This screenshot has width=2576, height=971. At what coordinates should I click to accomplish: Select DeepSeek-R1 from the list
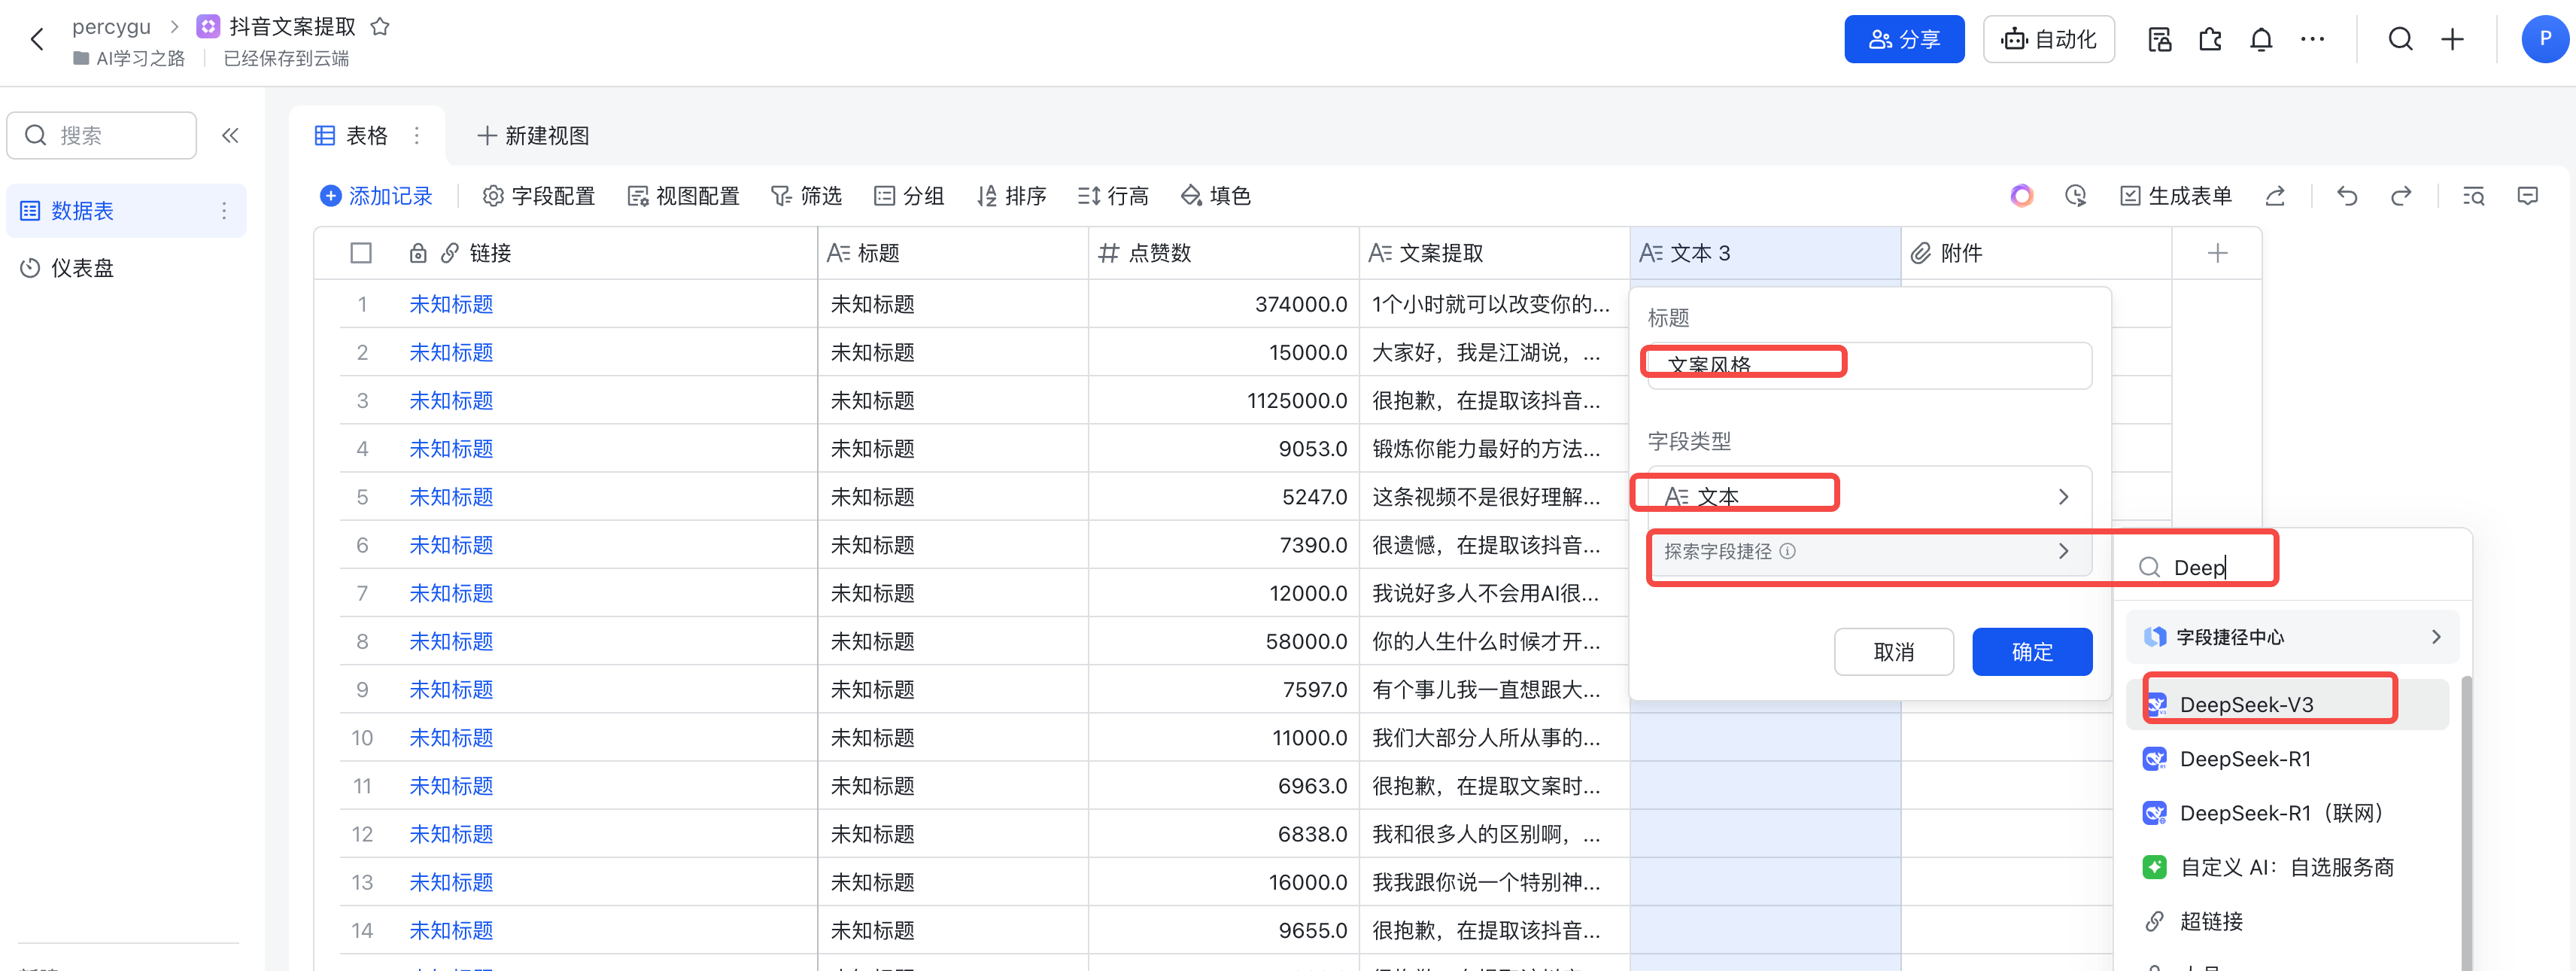pos(2288,759)
